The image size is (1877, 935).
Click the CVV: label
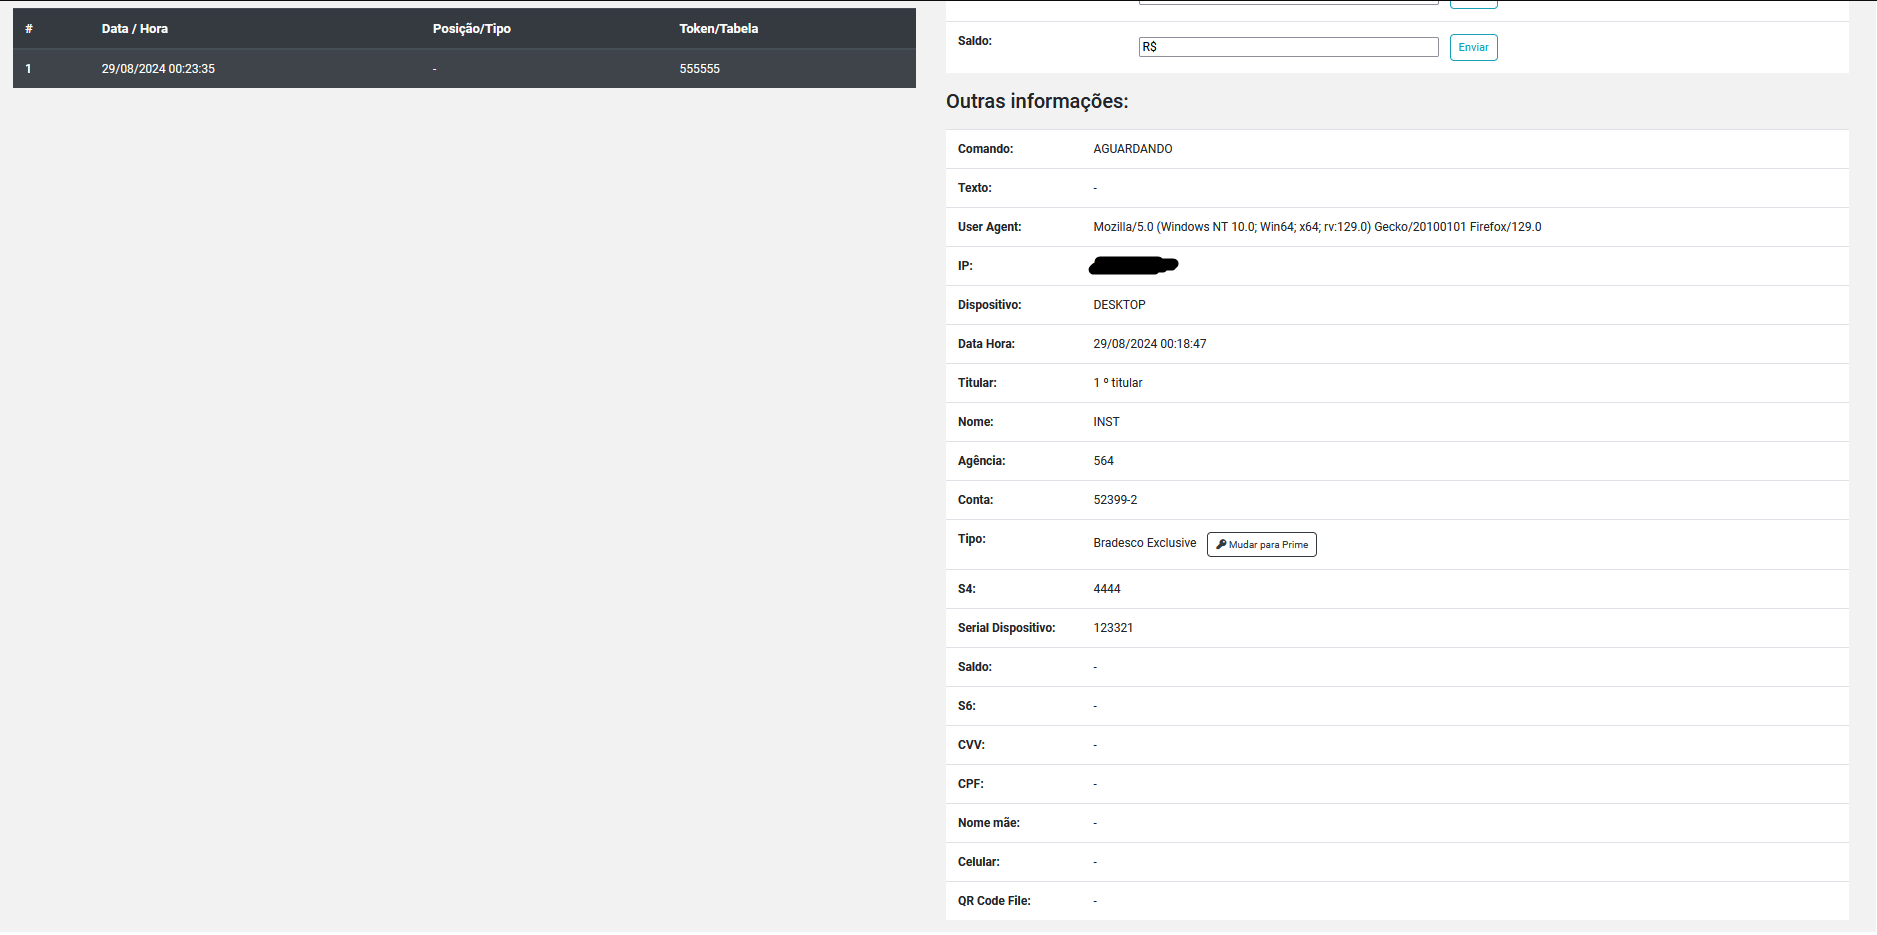pos(971,745)
